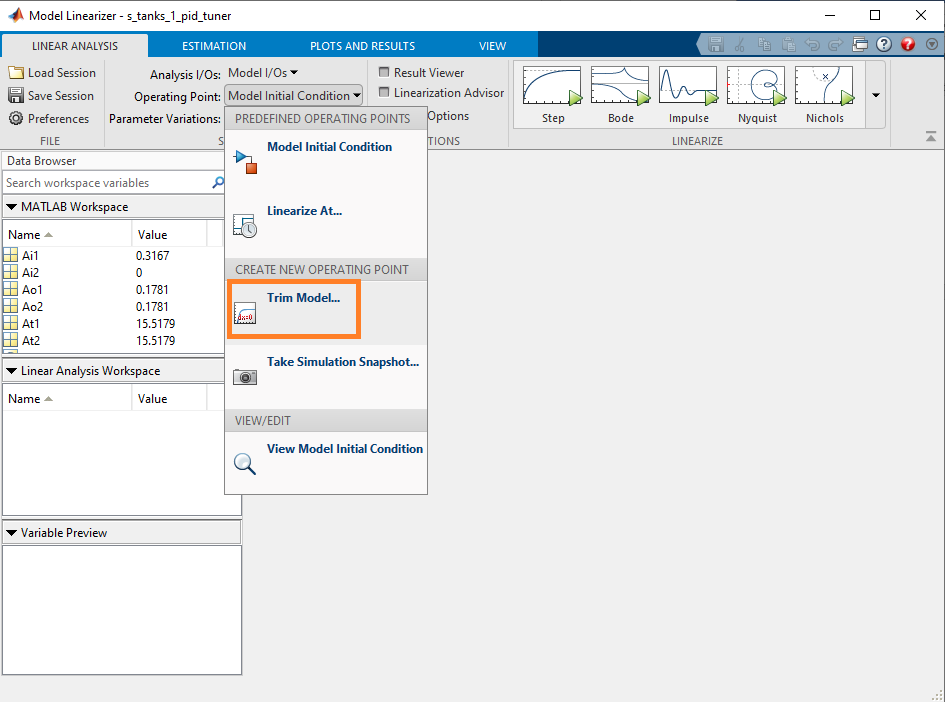Expand the linearize plot gallery arrow
This screenshot has width=945, height=702.
(x=875, y=96)
